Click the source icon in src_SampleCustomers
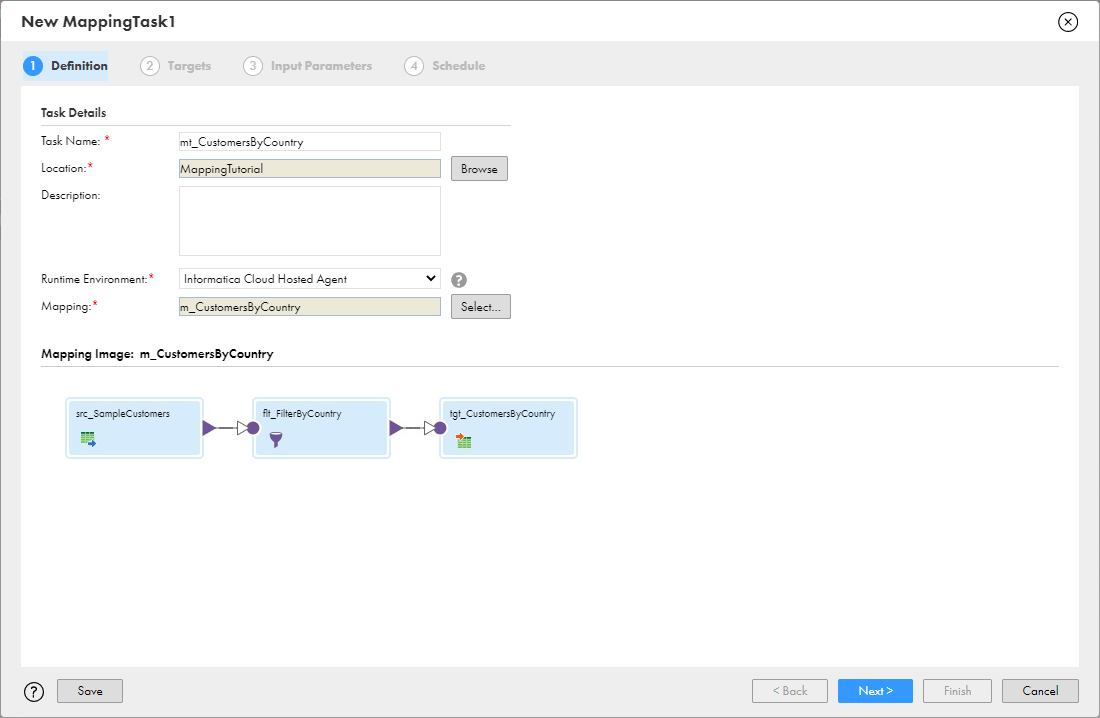Image resolution: width=1100 pixels, height=718 pixels. pyautogui.click(x=88, y=439)
